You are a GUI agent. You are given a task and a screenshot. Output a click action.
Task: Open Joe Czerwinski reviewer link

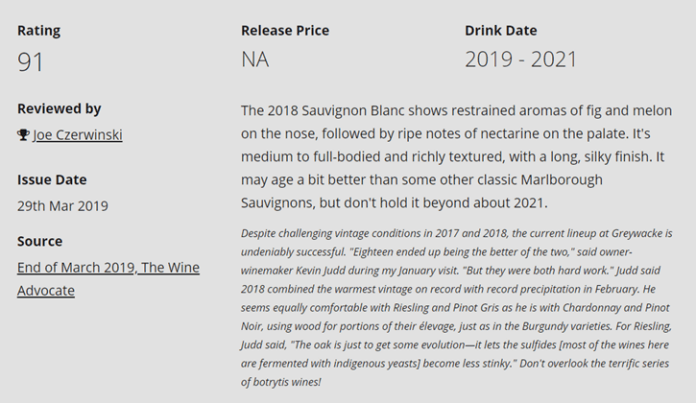pyautogui.click(x=78, y=134)
